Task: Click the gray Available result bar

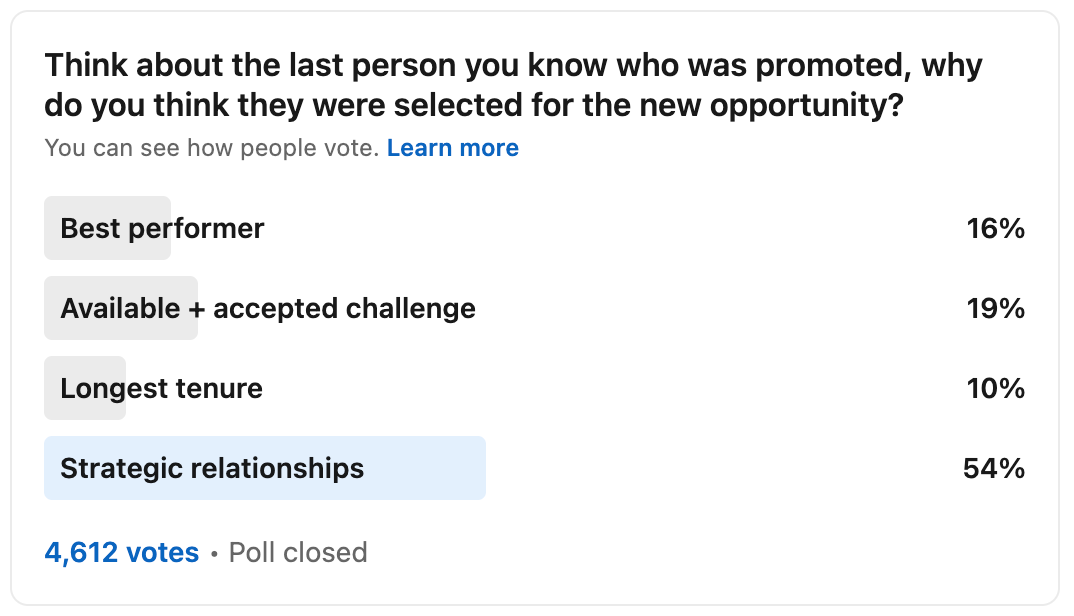Action: coord(121,308)
